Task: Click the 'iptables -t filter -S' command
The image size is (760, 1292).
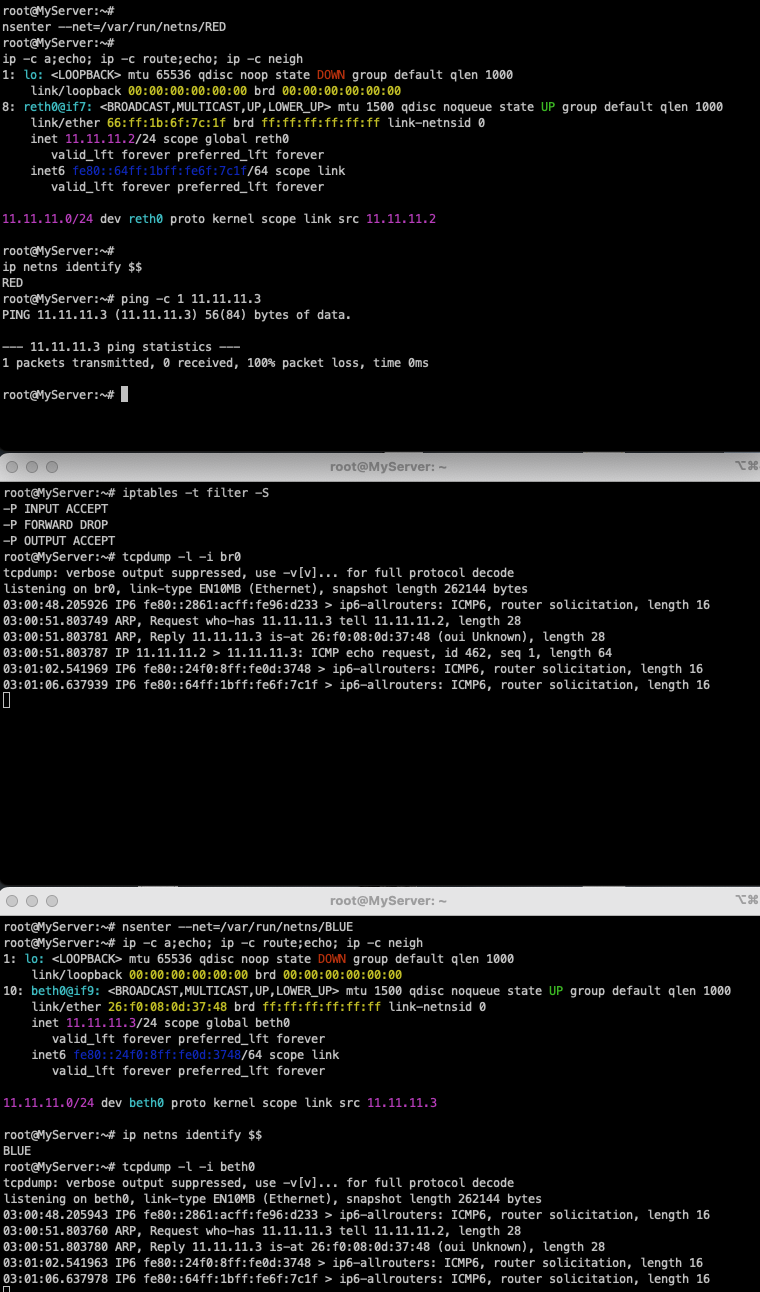Action: [x=195, y=493]
